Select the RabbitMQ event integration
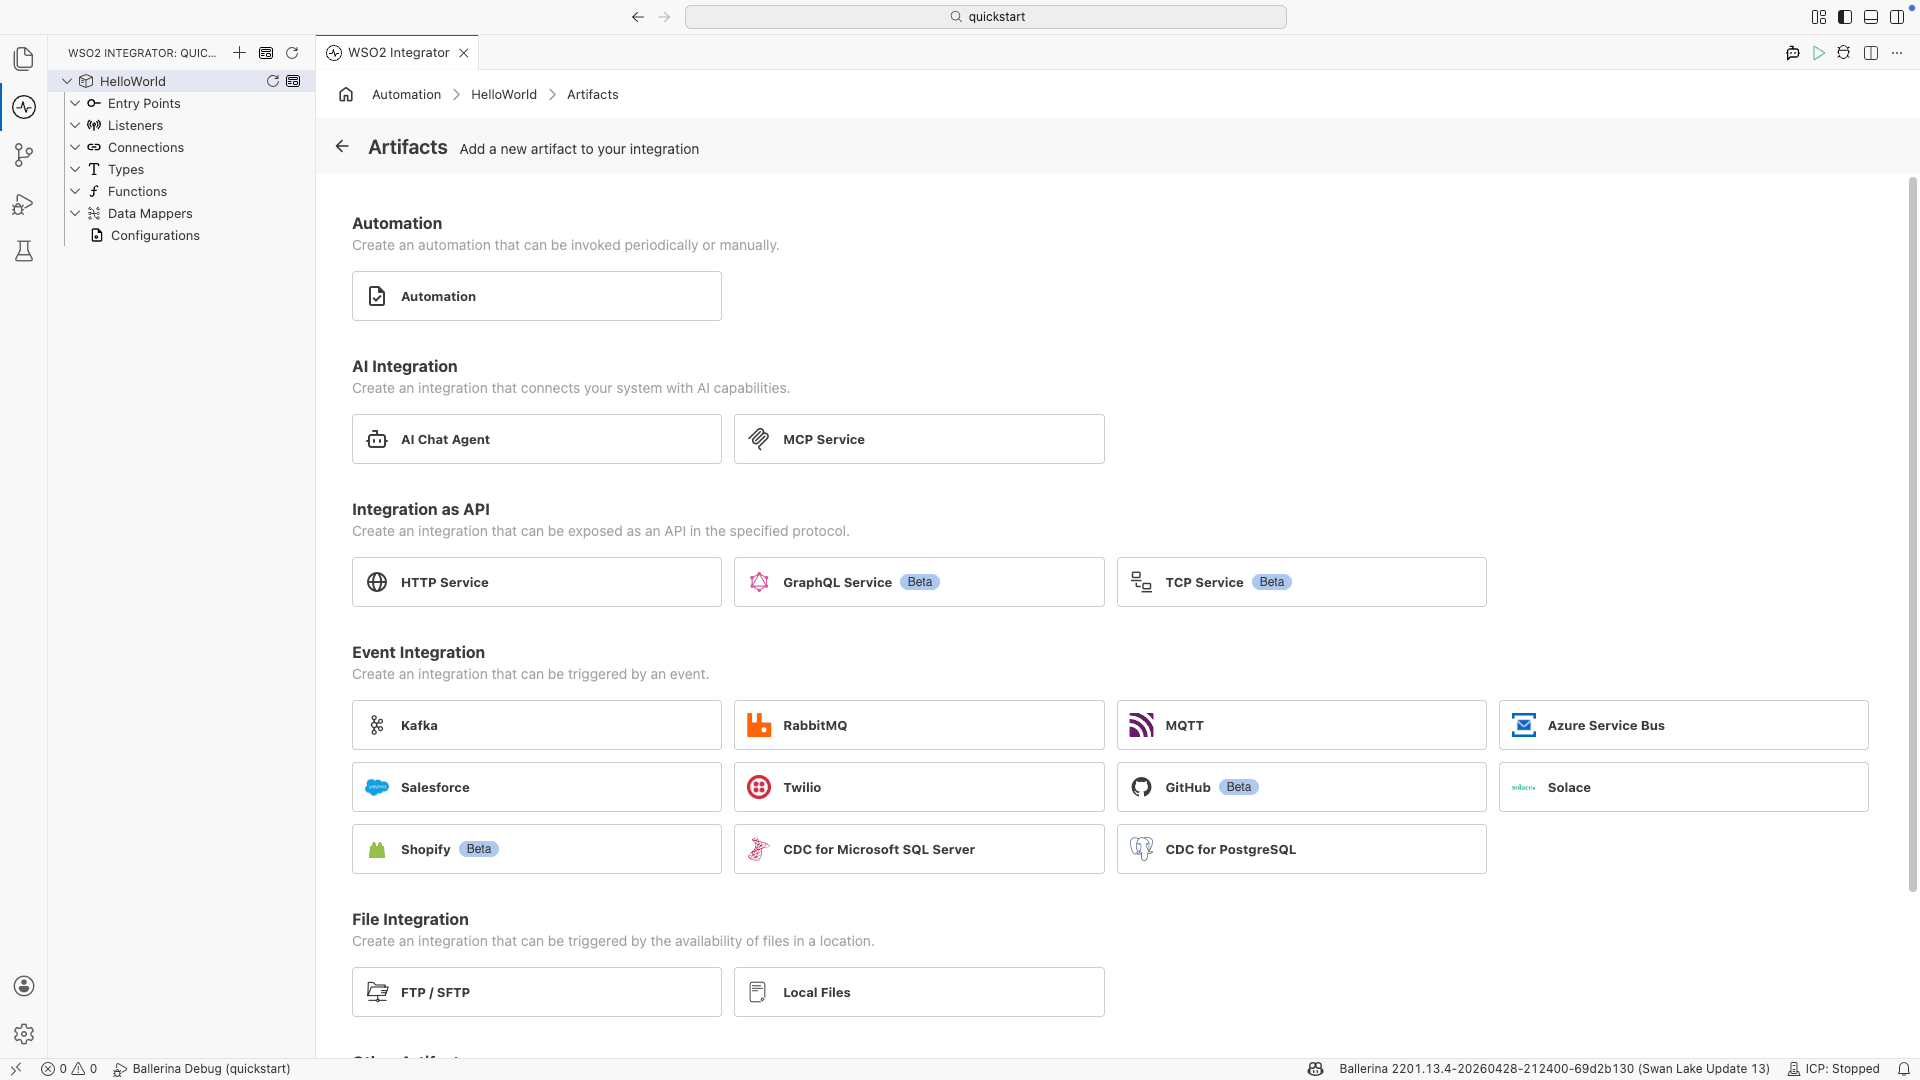 [919, 725]
